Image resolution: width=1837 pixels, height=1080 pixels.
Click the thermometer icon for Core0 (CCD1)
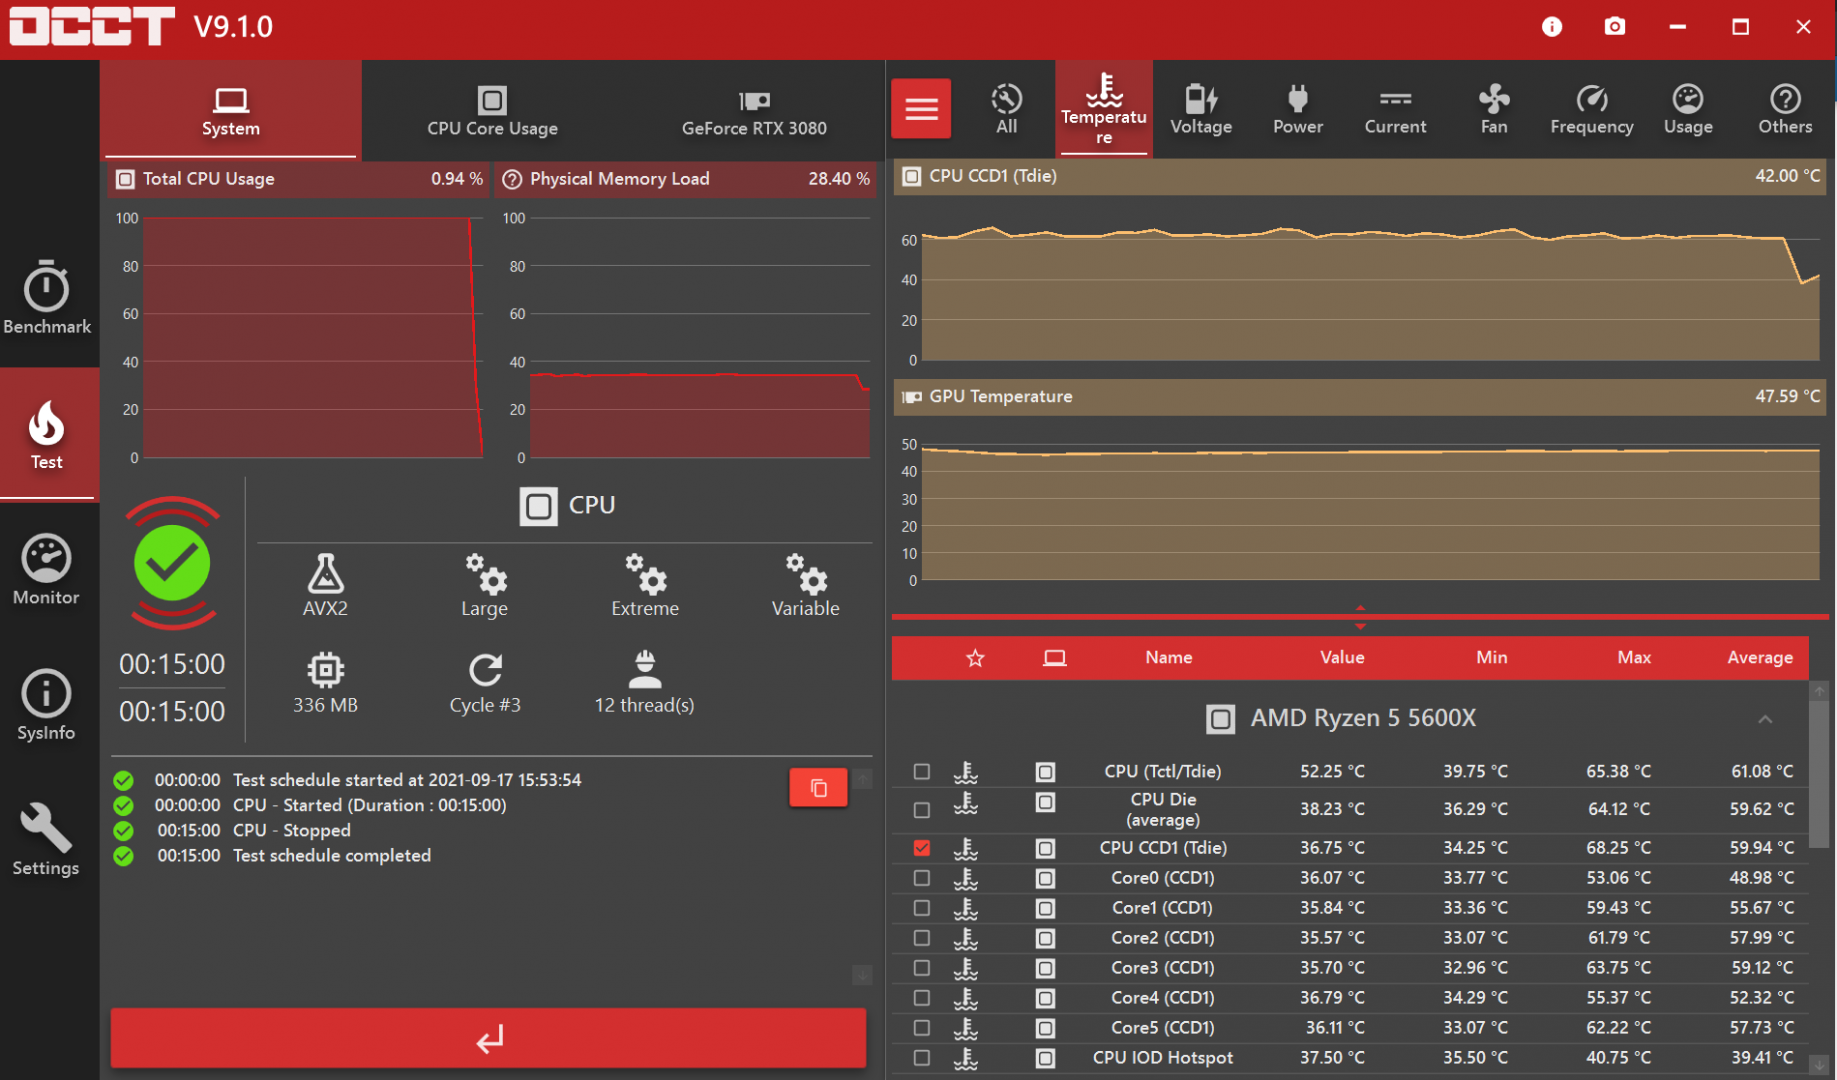tap(966, 878)
